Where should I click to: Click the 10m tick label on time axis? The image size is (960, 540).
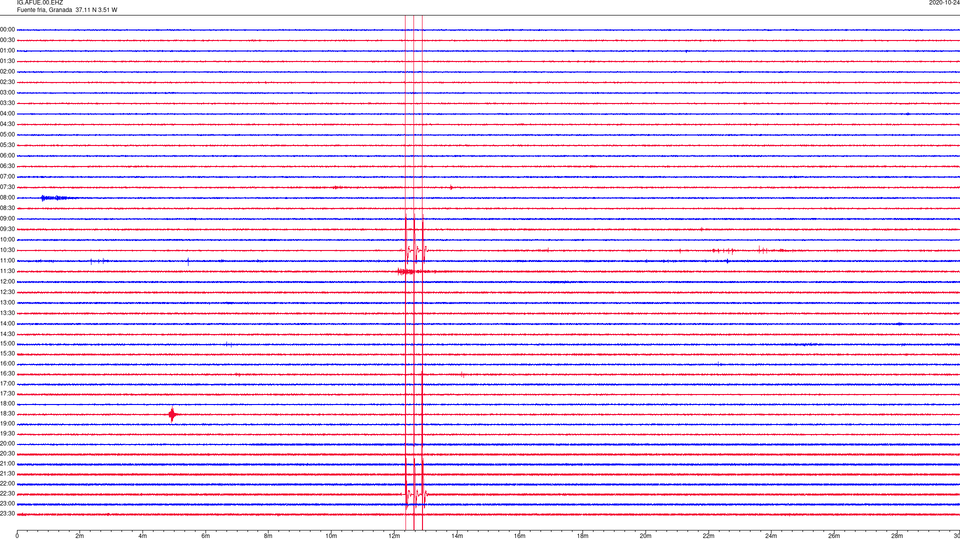(x=331, y=536)
